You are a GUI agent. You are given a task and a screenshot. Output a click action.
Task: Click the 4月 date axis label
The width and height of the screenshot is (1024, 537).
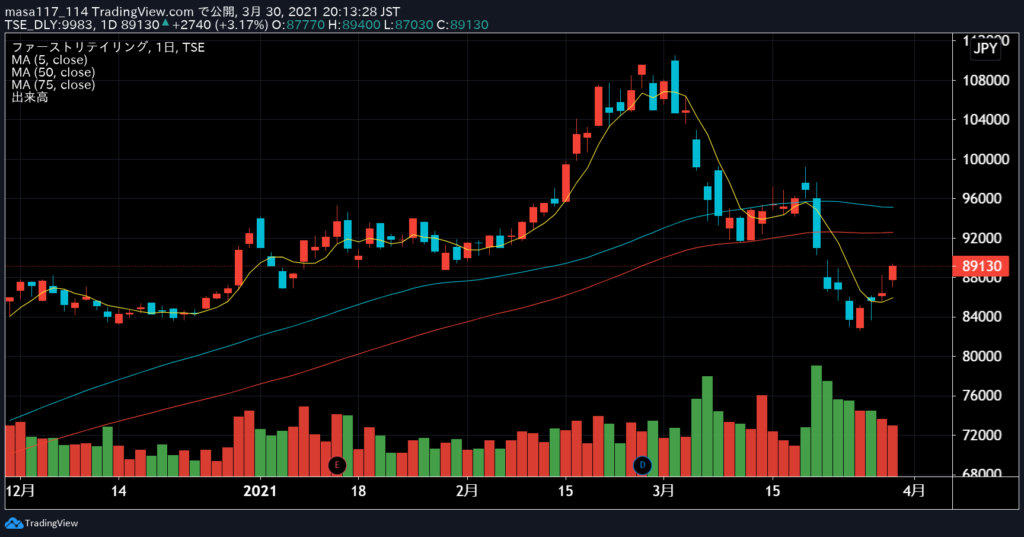pyautogui.click(x=914, y=491)
